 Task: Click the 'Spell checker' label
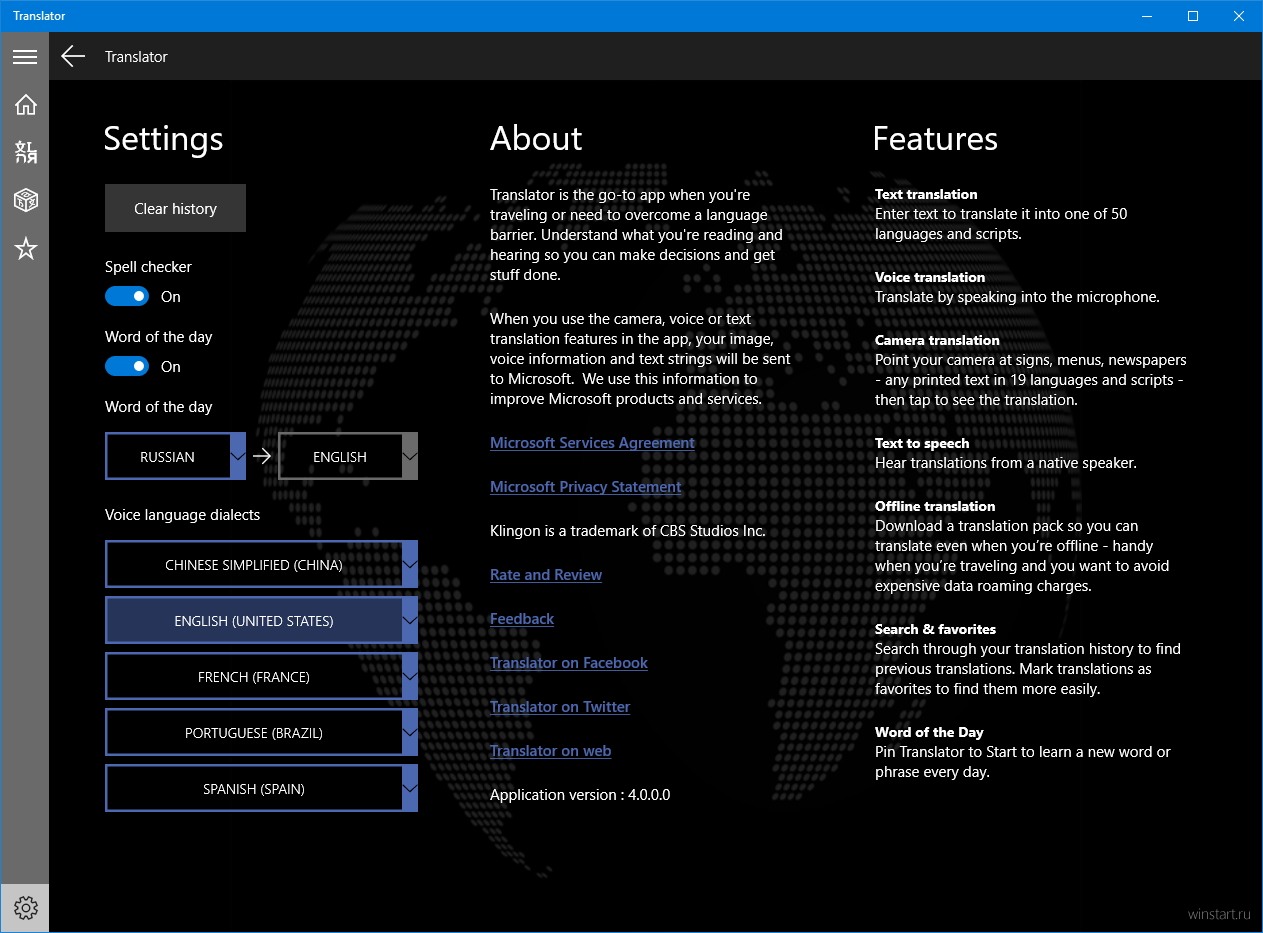(x=148, y=267)
